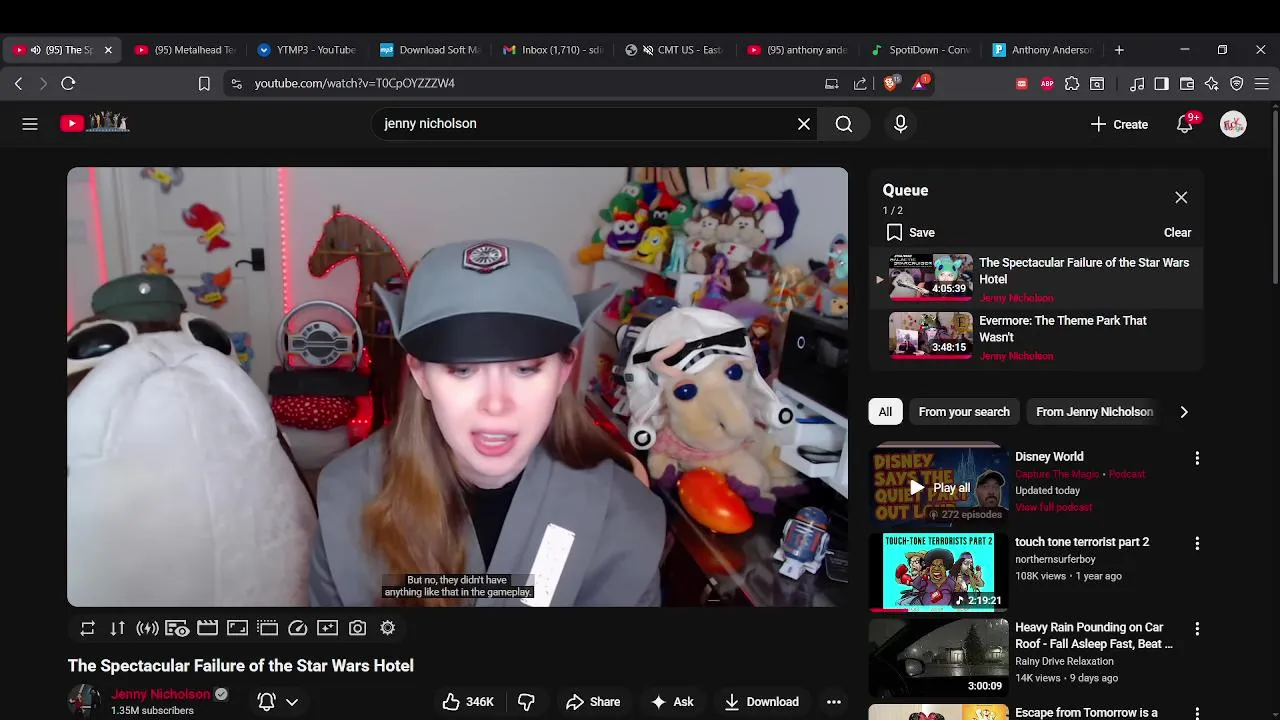This screenshot has width=1280, height=720.
Task: Open the extensions puzzle-piece menu
Action: (1072, 84)
